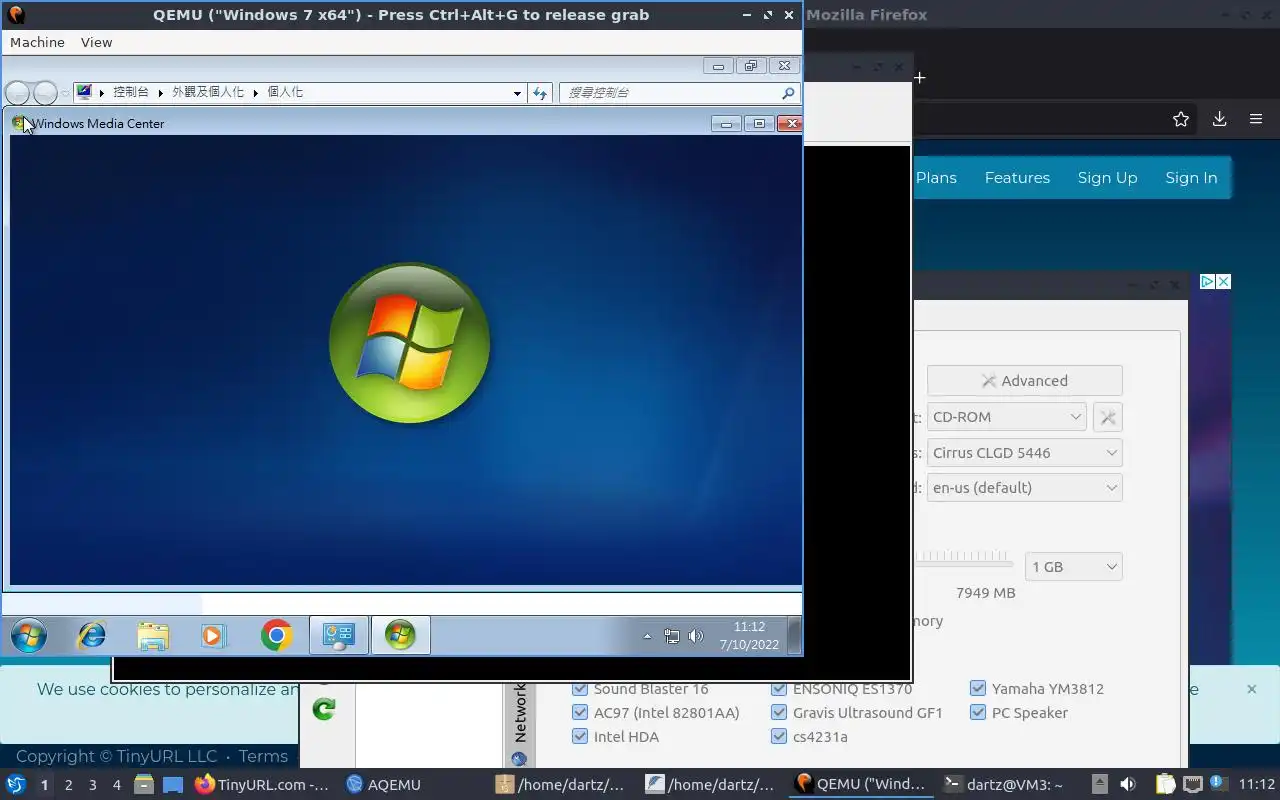Viewport: 1280px width, 800px height.
Task: Open Windows Explorer folder icon on taskbar
Action: point(153,636)
